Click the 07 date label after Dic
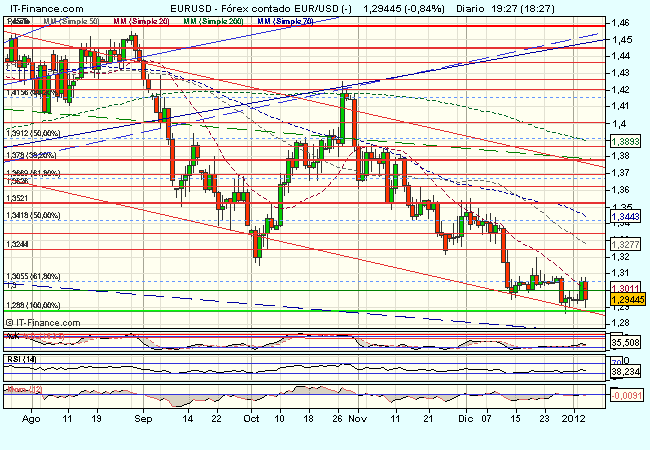650x450 pixels. pos(487,419)
